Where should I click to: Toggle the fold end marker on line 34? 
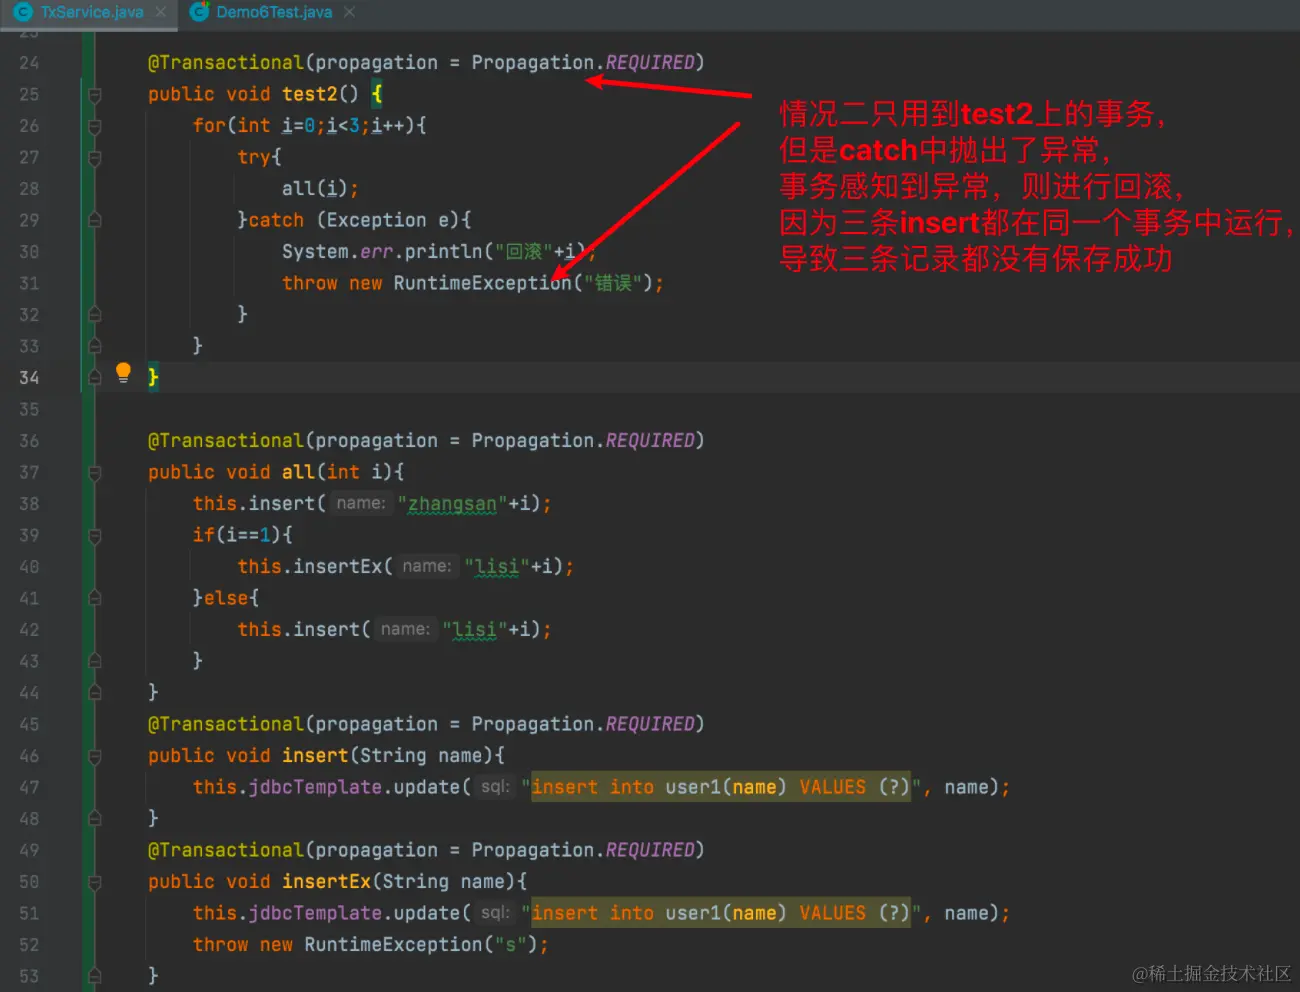[x=95, y=378]
